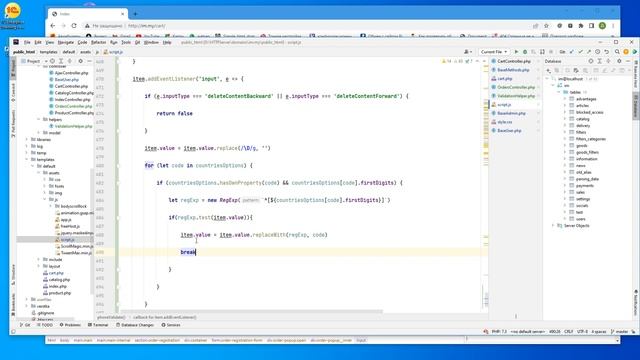Expand the catalog table in Database tree
The height and width of the screenshot is (360, 640).
pos(565,119)
